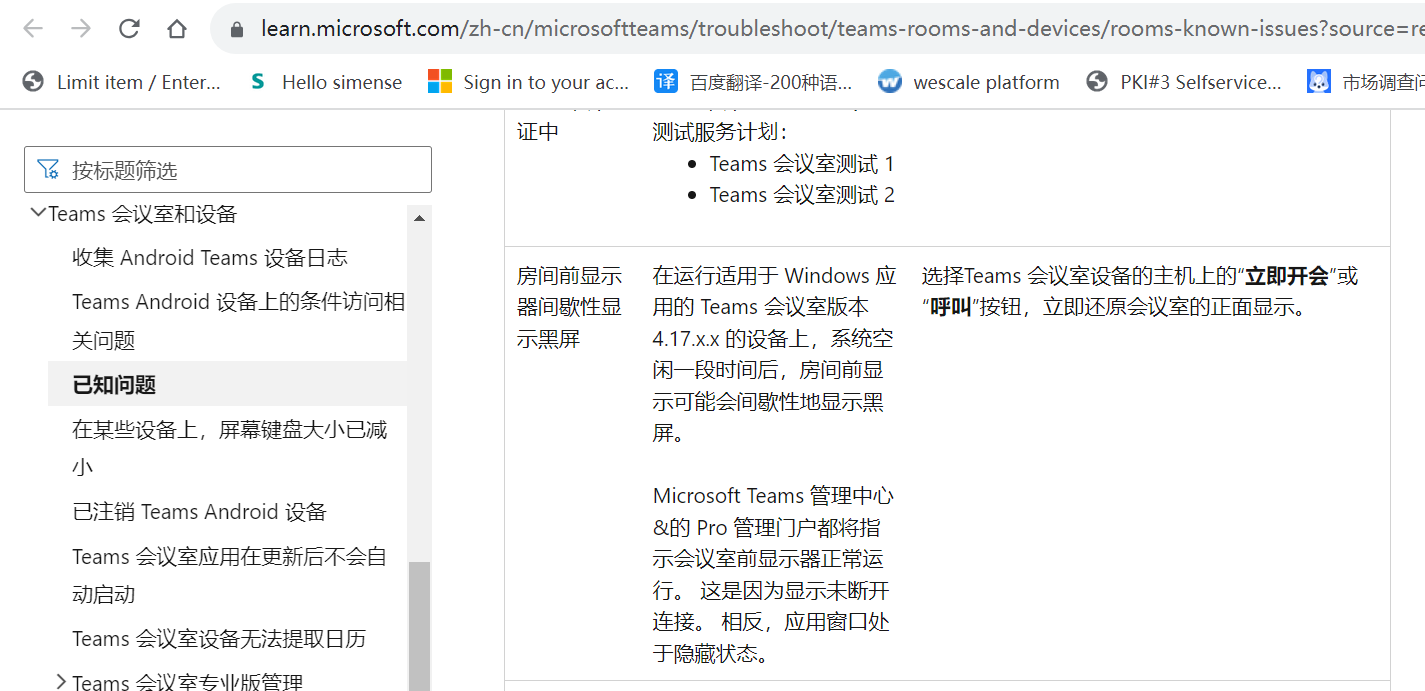Open the 'Hello simense' bookmark
Screen dimensions: 1425x691
pos(326,82)
